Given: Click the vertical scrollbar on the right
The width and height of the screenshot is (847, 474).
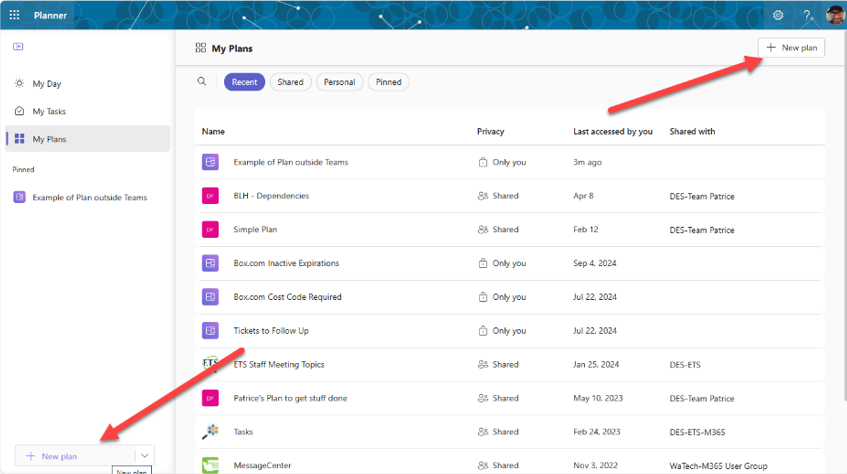Looking at the screenshot, I should tap(844, 216).
